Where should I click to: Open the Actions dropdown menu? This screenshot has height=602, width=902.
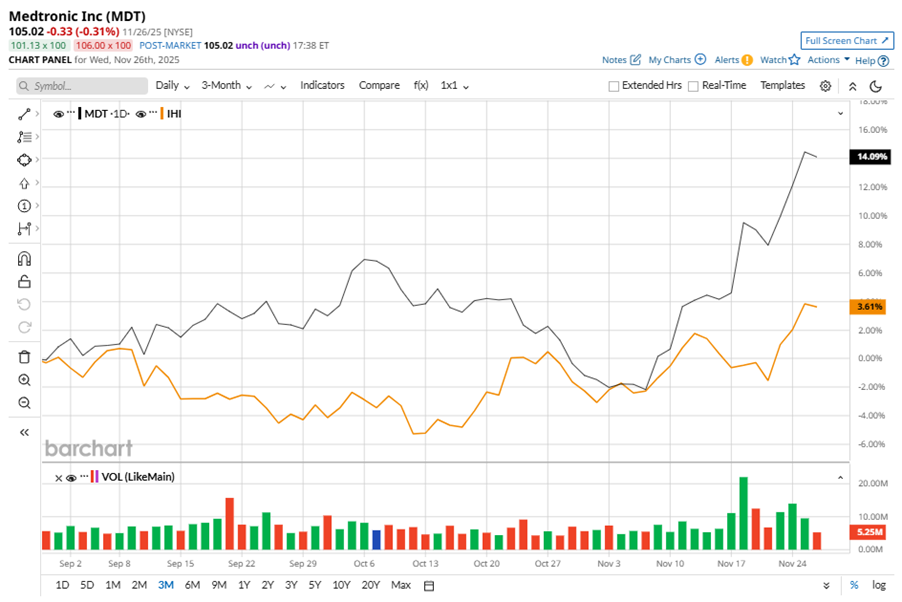(828, 59)
